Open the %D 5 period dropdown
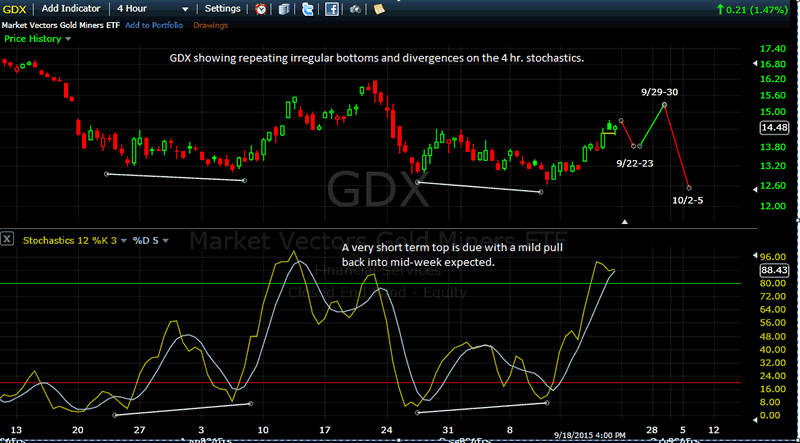Screen dimensions: 800x443 tap(165, 239)
